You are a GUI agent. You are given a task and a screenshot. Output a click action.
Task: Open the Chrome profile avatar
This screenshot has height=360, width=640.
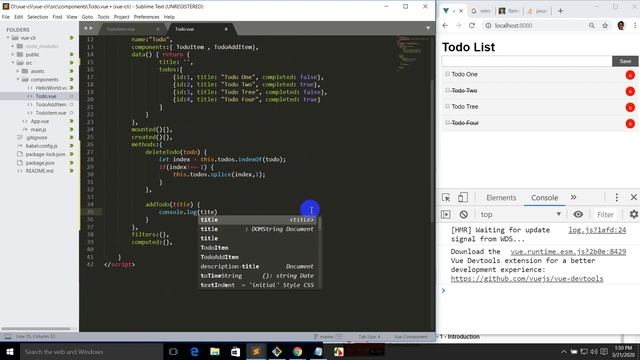pos(621,26)
